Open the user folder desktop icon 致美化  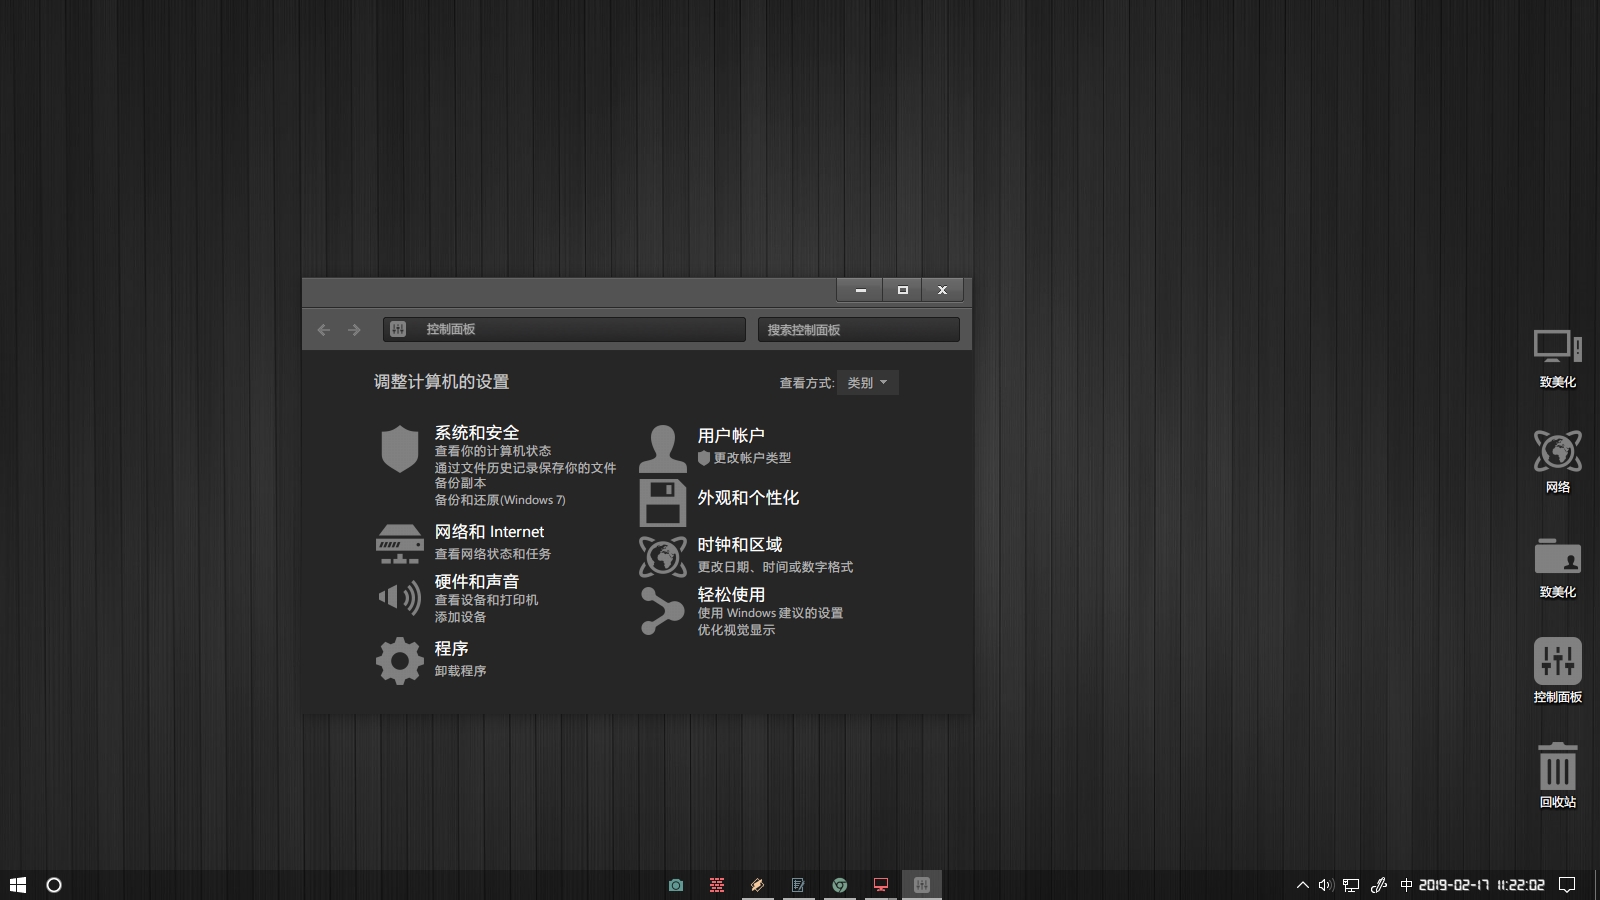1557,568
